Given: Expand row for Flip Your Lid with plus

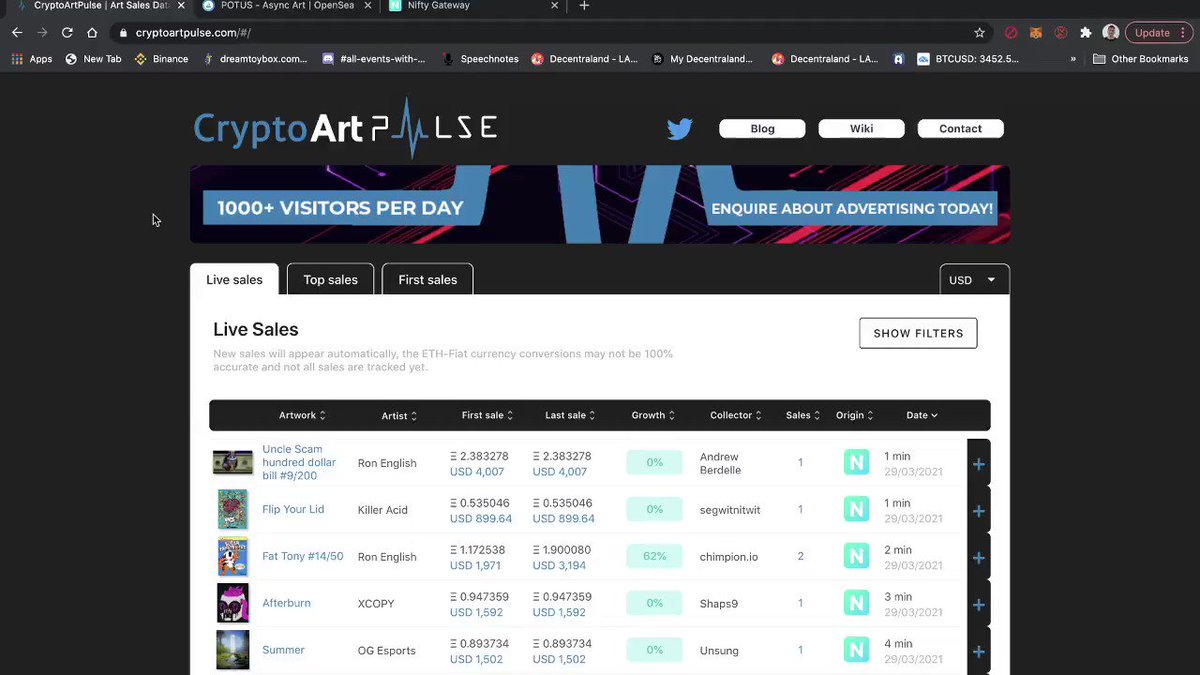Looking at the screenshot, I should point(979,511).
